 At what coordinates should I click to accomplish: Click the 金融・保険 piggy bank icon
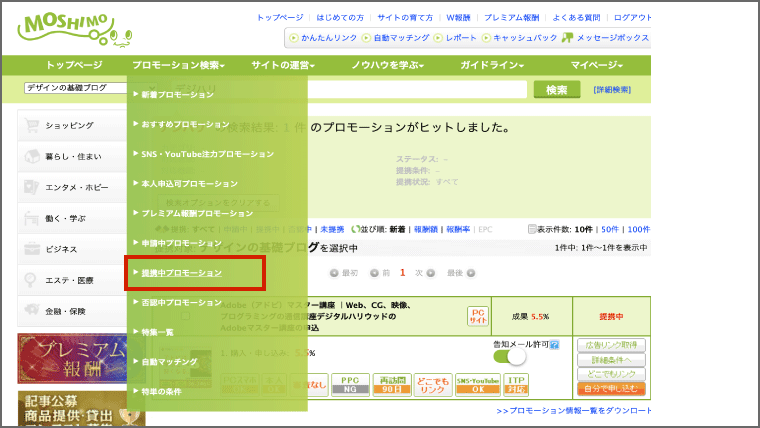(x=32, y=311)
